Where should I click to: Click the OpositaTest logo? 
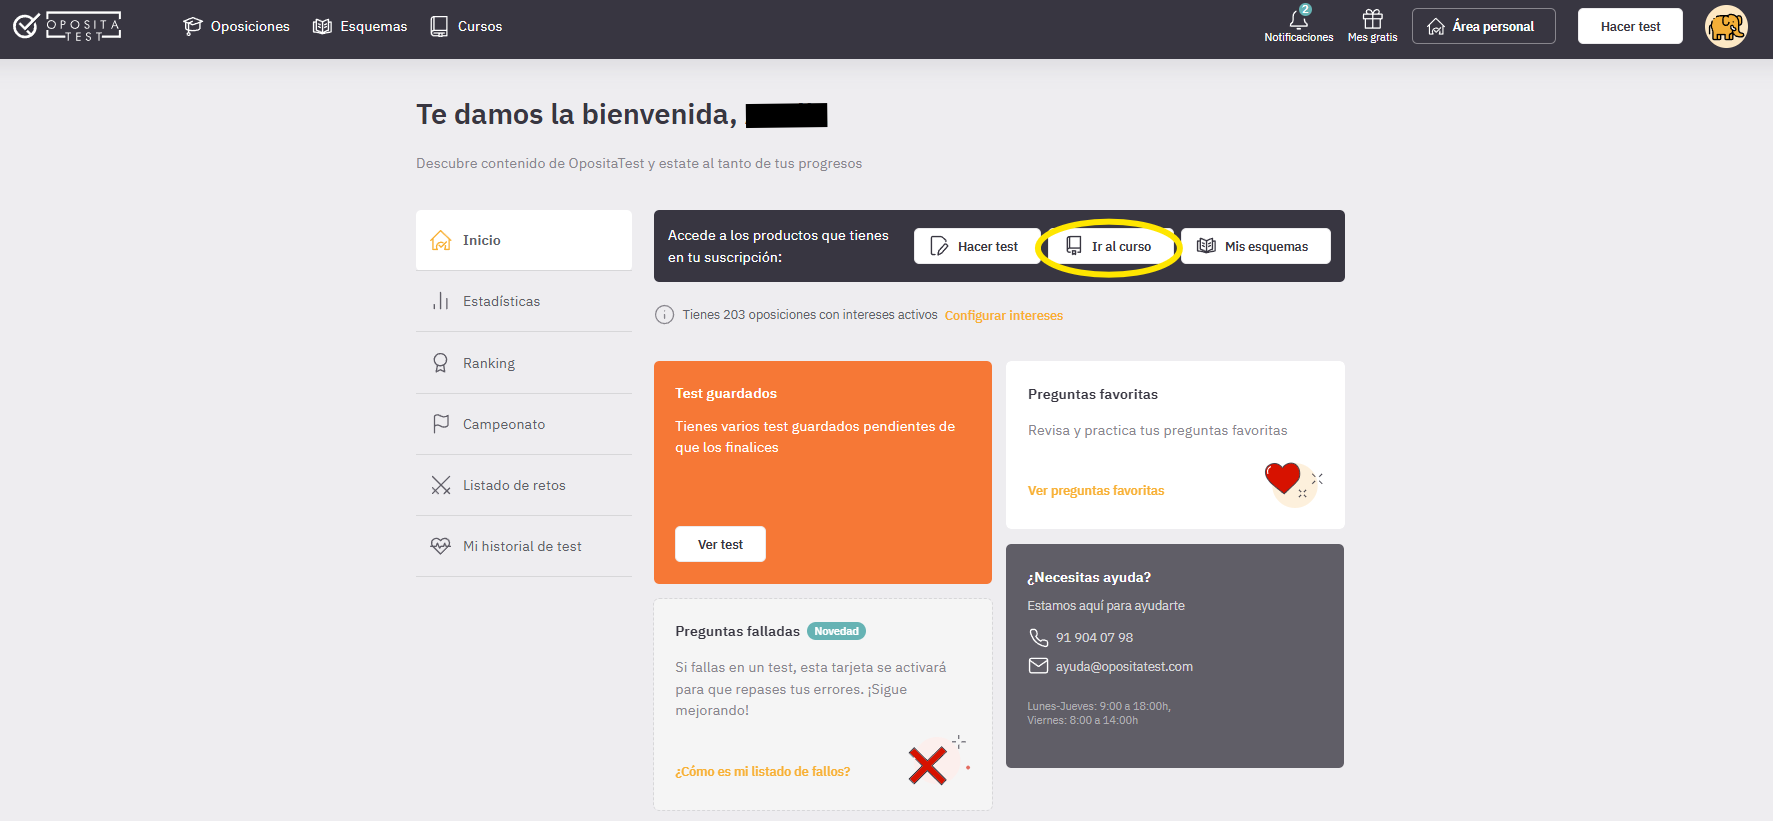click(x=67, y=26)
